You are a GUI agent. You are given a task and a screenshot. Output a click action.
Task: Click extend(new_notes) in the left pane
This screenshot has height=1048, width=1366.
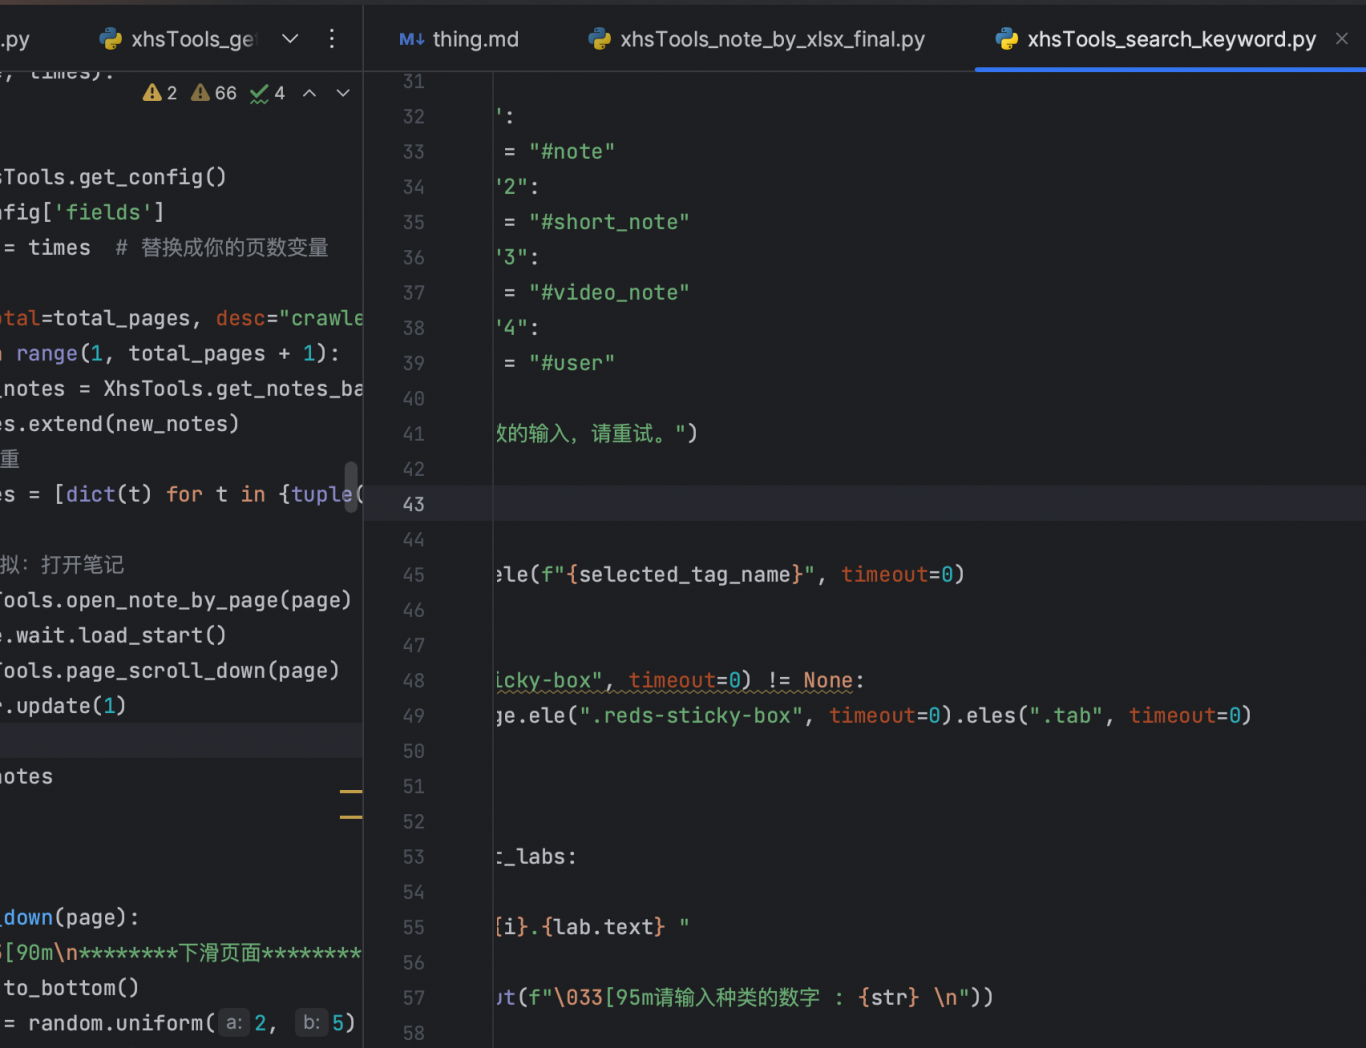(134, 424)
